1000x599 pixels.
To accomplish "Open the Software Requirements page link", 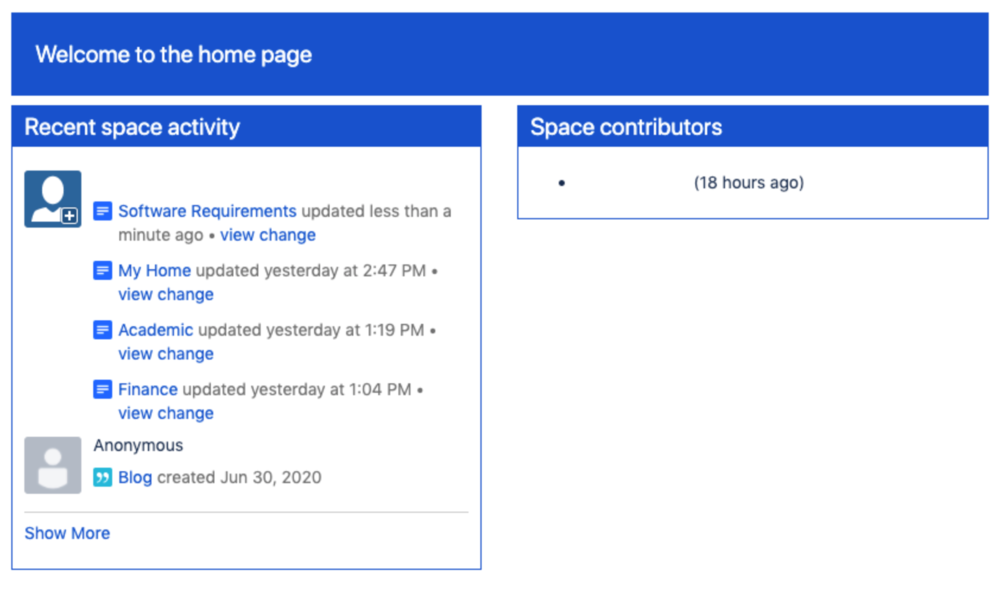I will [207, 211].
